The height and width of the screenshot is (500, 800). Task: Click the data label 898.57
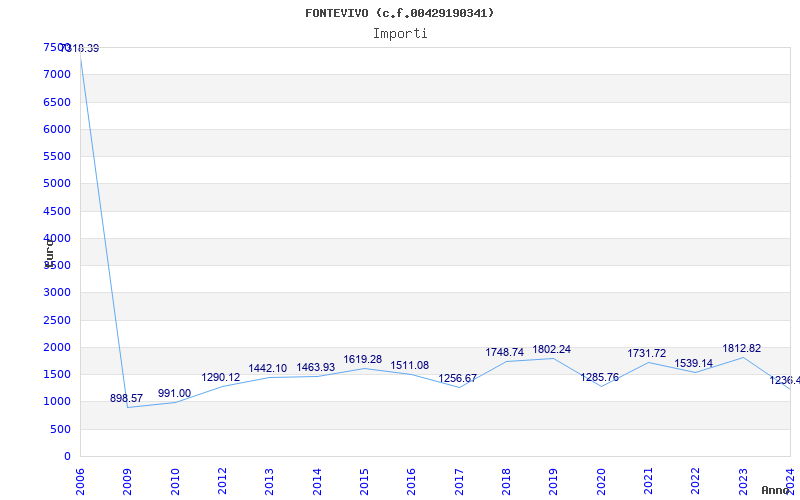[x=127, y=398]
